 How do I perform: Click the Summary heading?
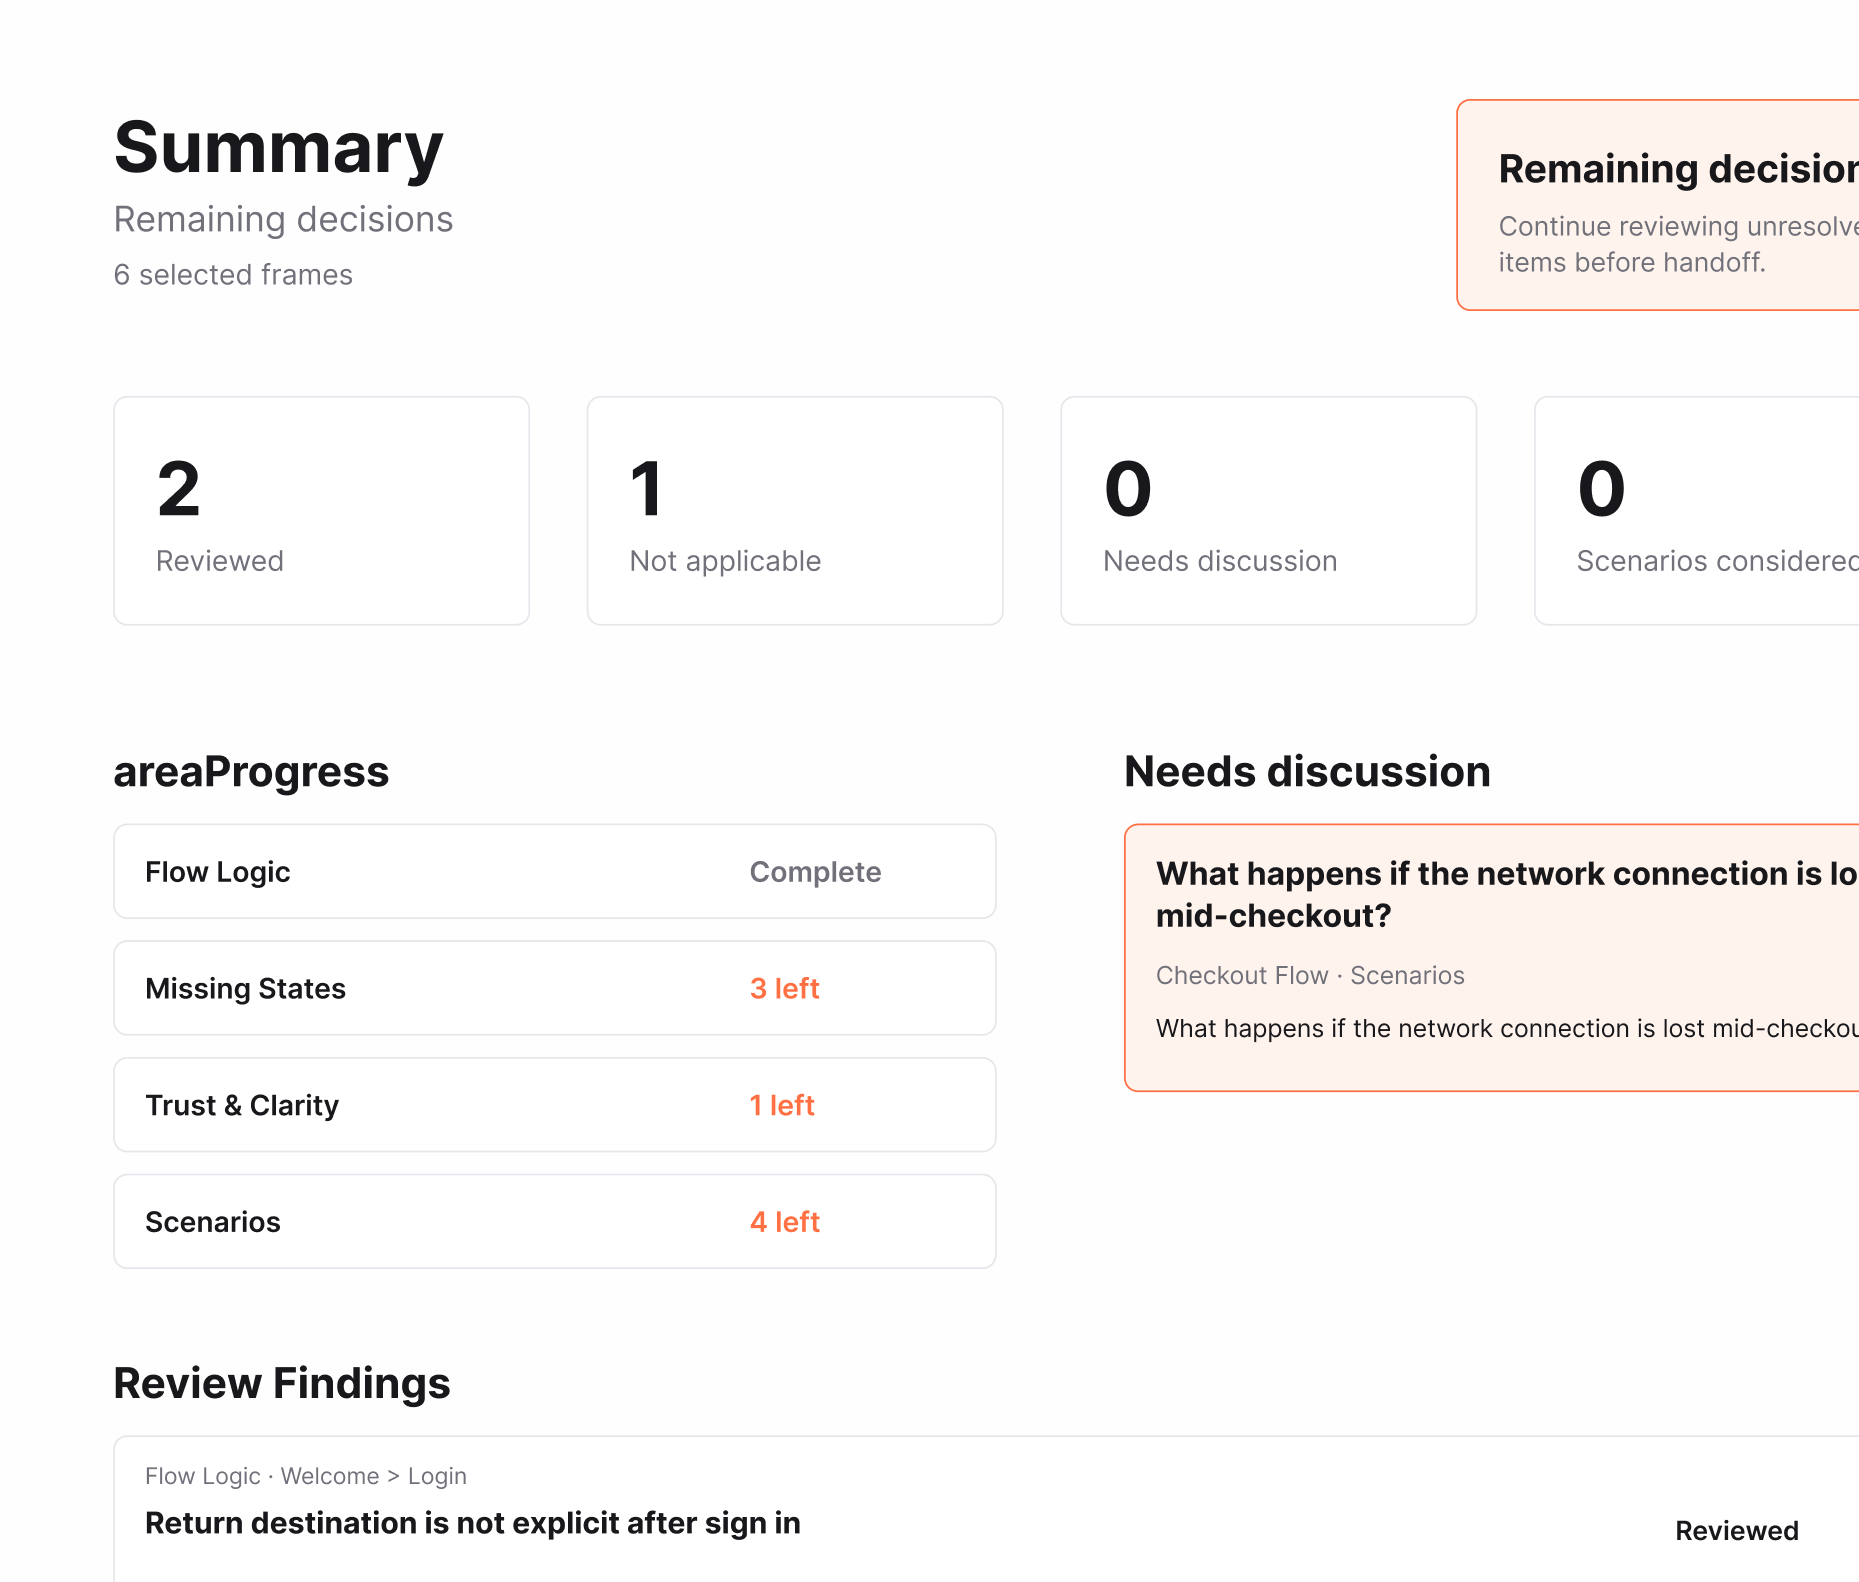(279, 148)
